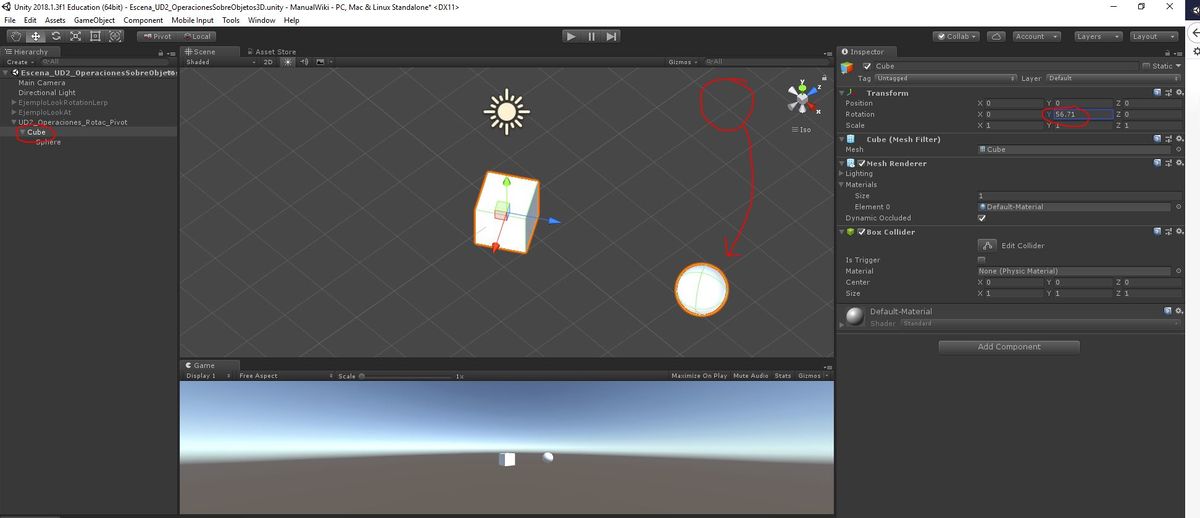The width and height of the screenshot is (1200, 518).
Task: Start Play mode with play button
Action: [x=570, y=36]
